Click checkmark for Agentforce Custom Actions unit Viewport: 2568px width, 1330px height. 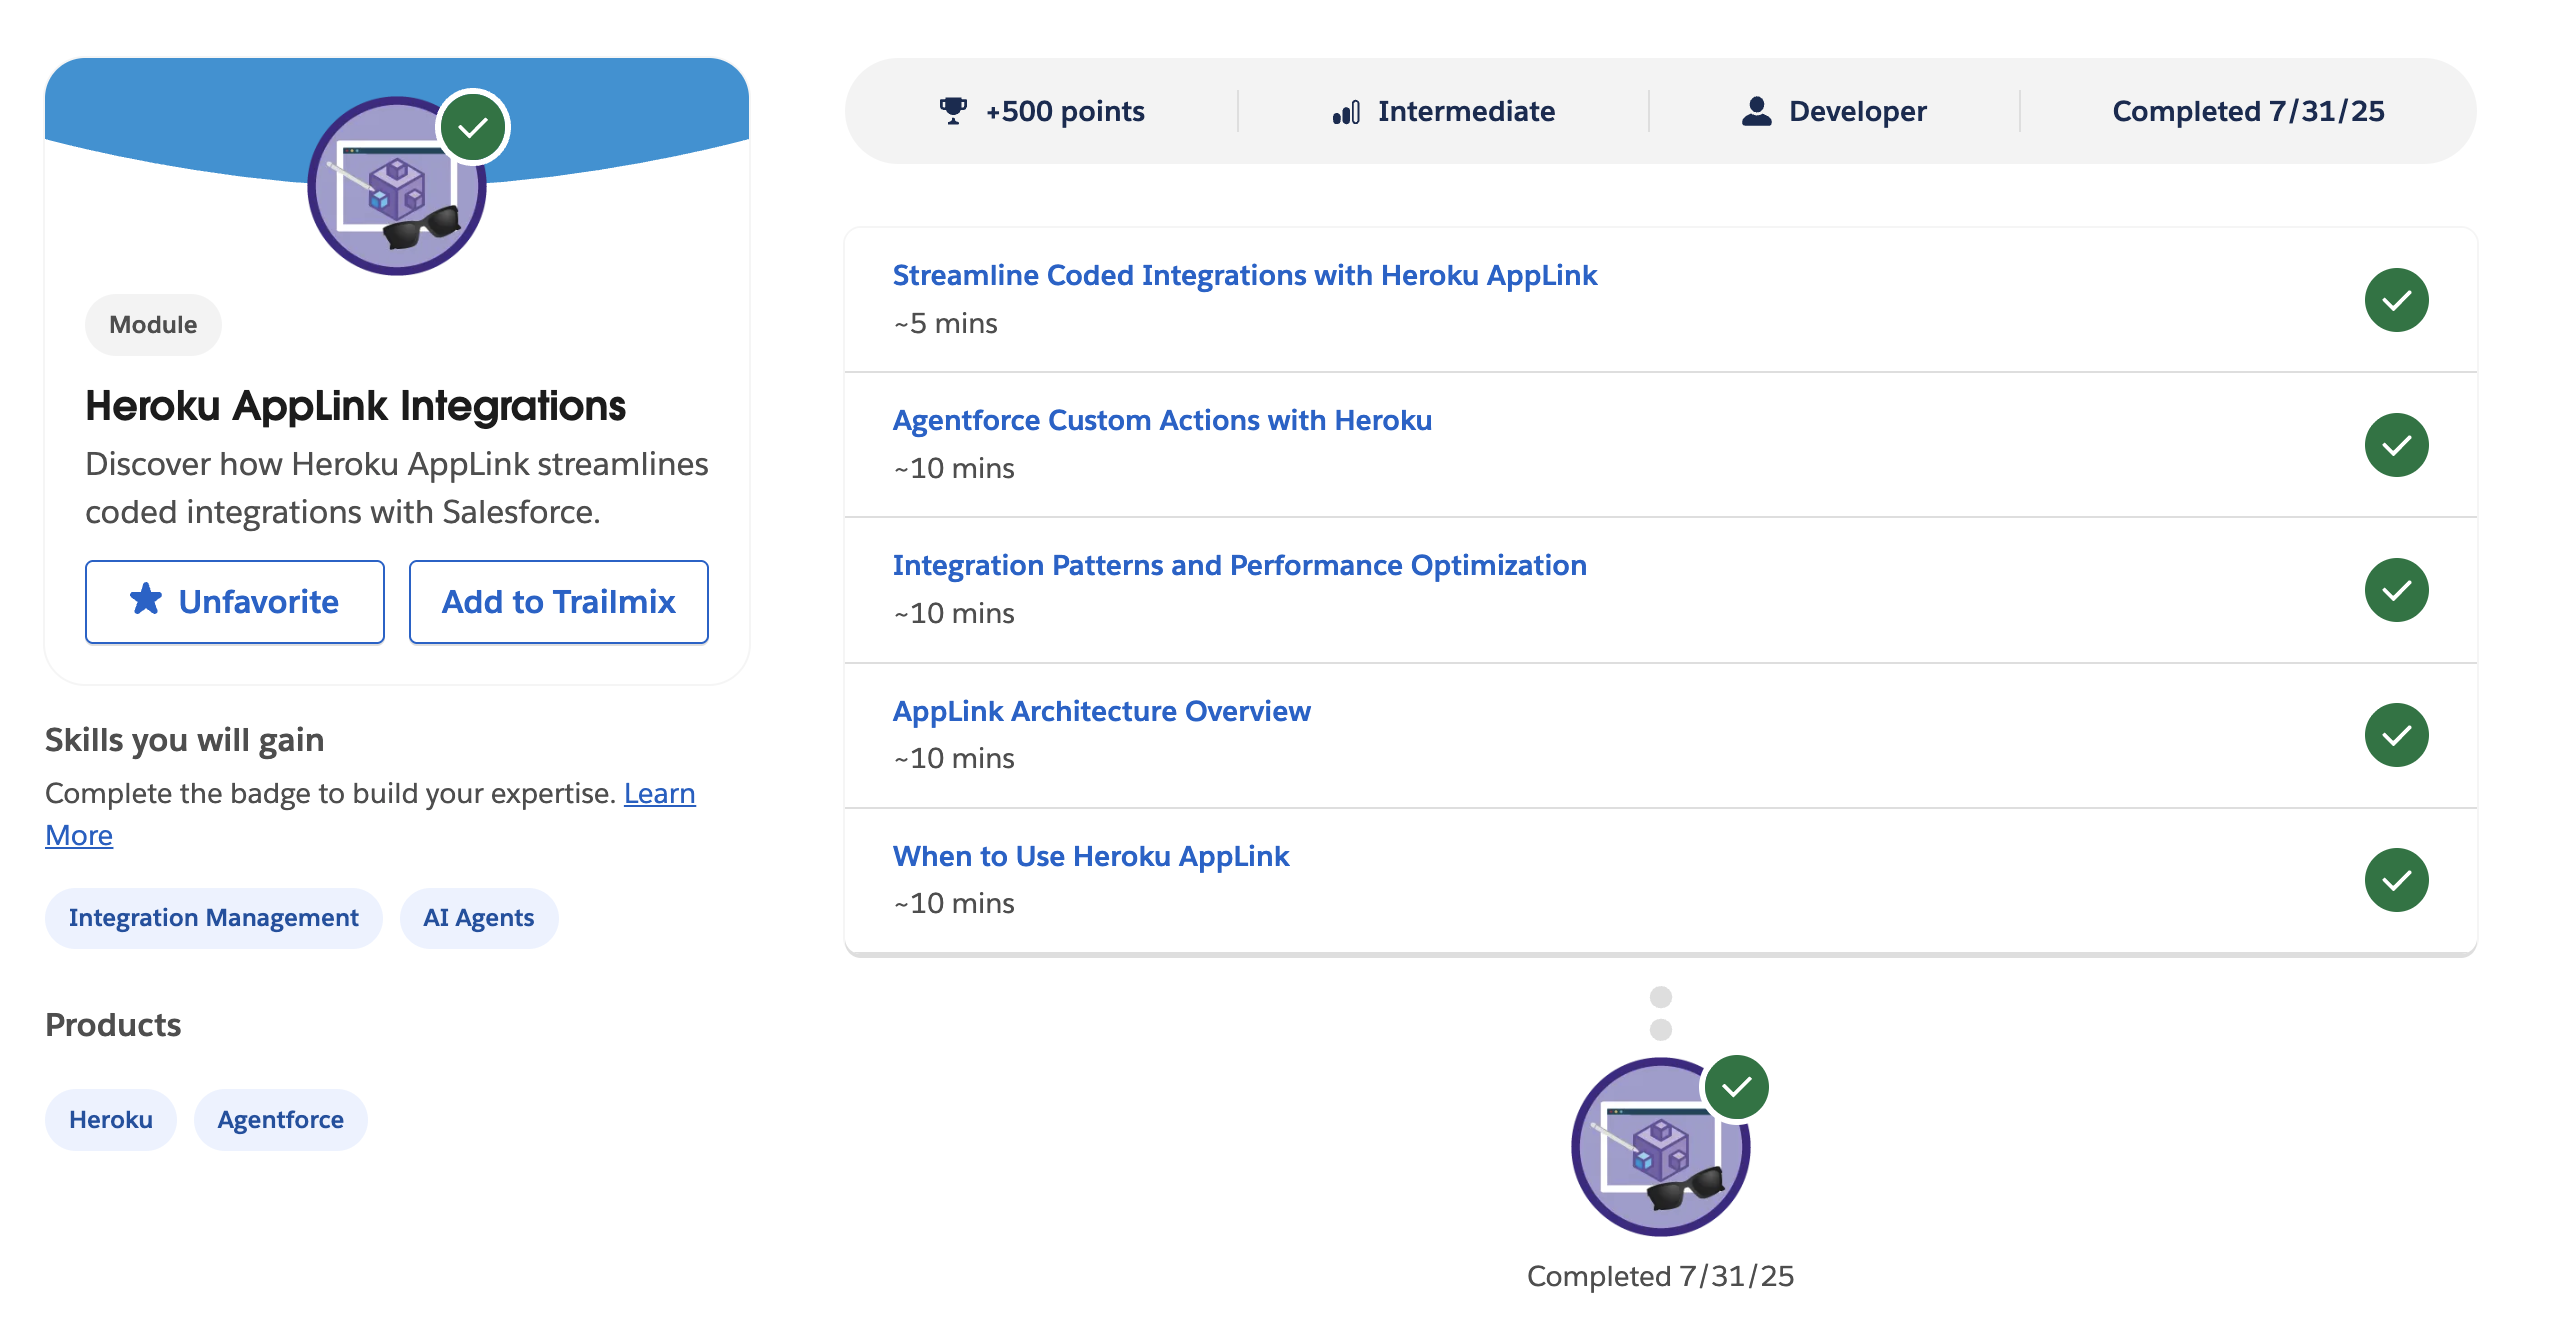tap(2396, 445)
